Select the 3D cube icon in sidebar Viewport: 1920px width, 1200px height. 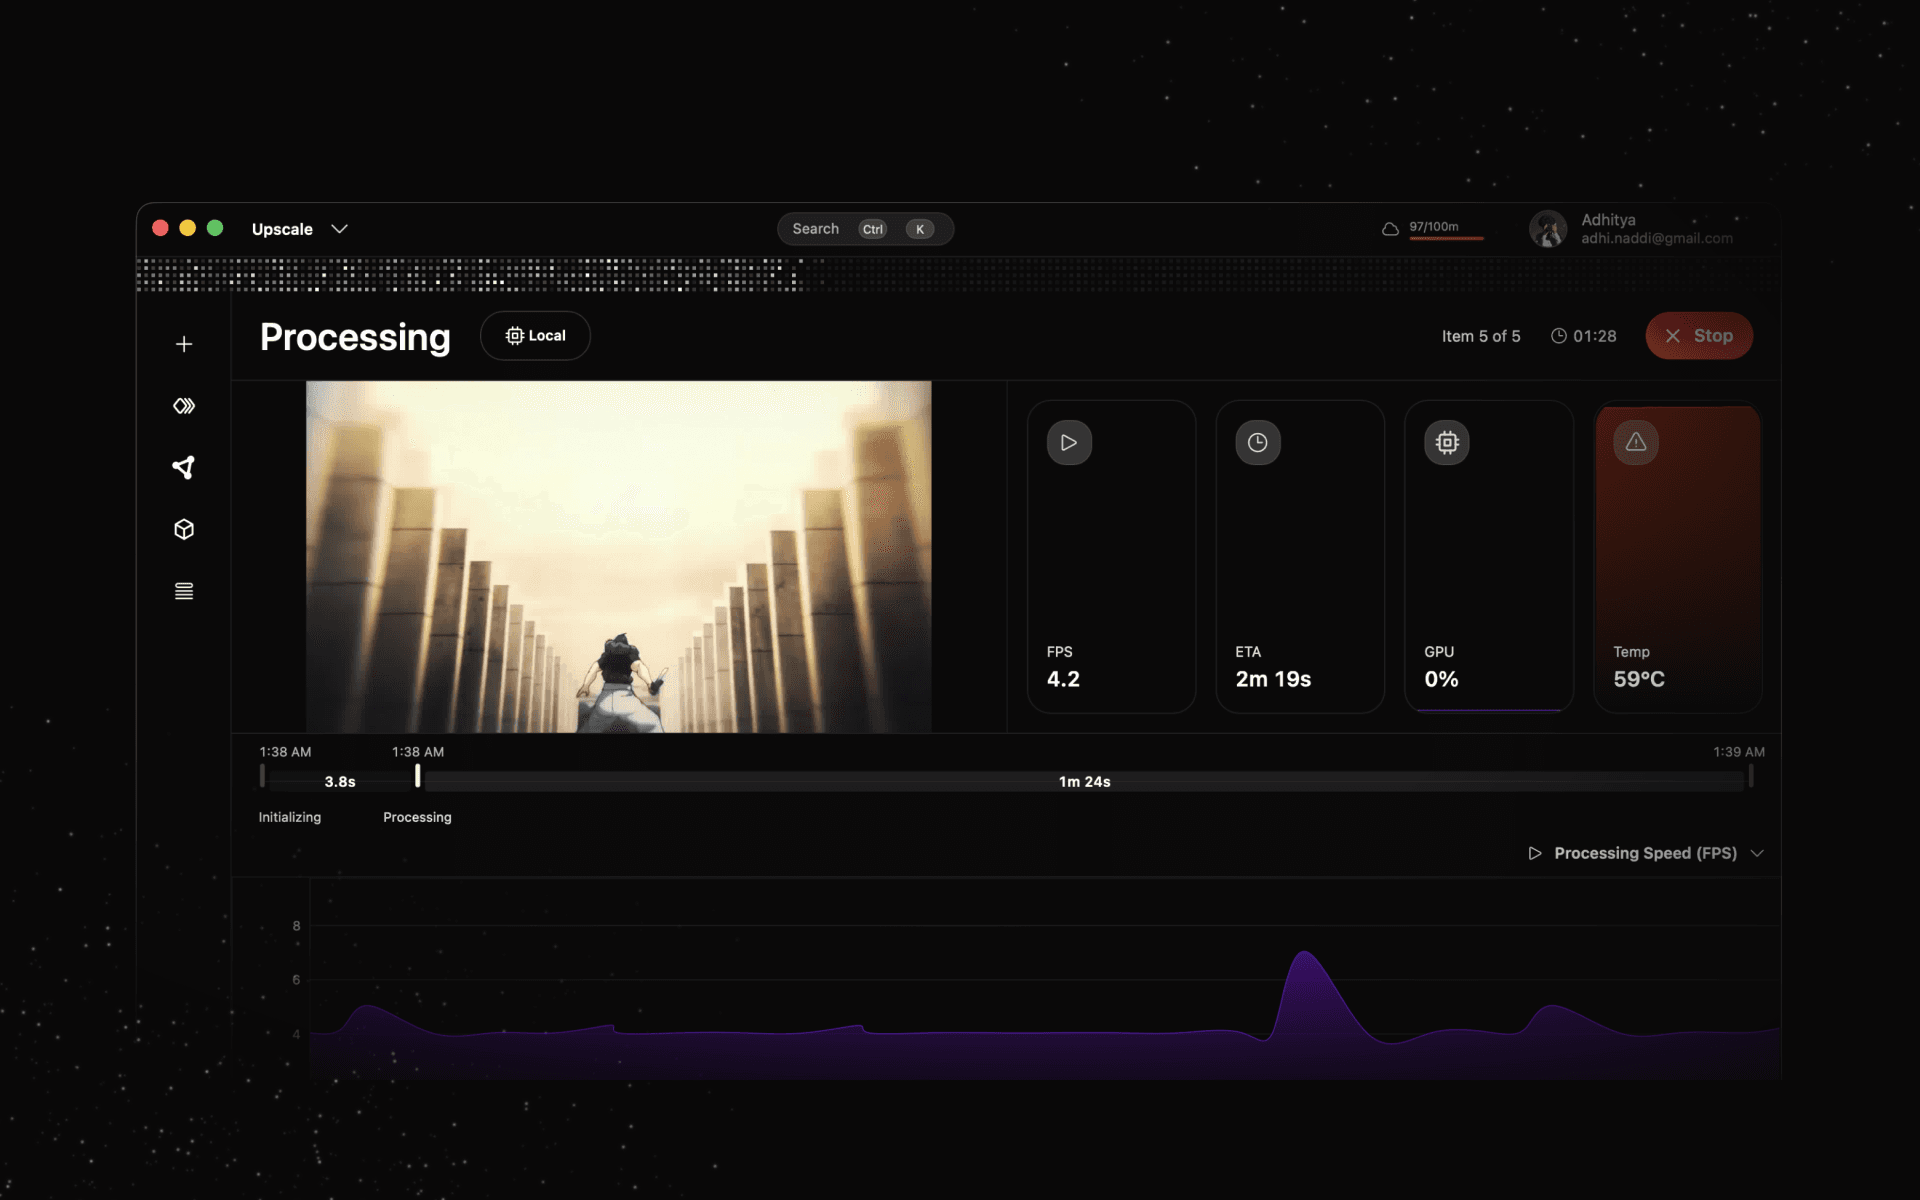184,529
